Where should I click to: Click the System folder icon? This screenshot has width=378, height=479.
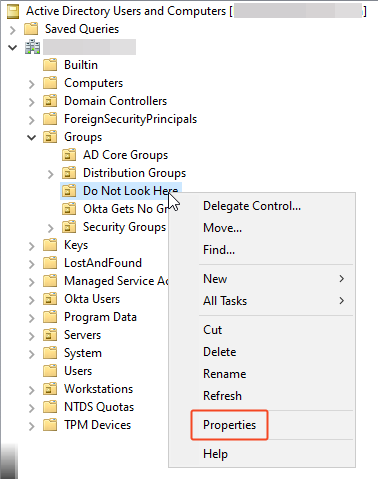tap(50, 353)
